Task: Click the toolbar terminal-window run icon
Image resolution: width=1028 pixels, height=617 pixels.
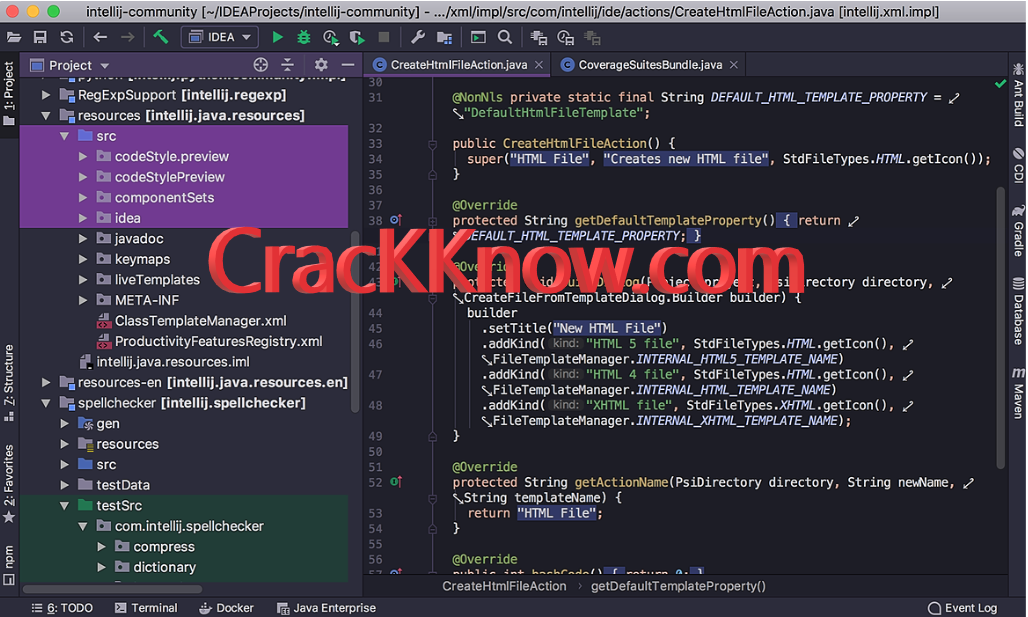Action: click(x=479, y=37)
